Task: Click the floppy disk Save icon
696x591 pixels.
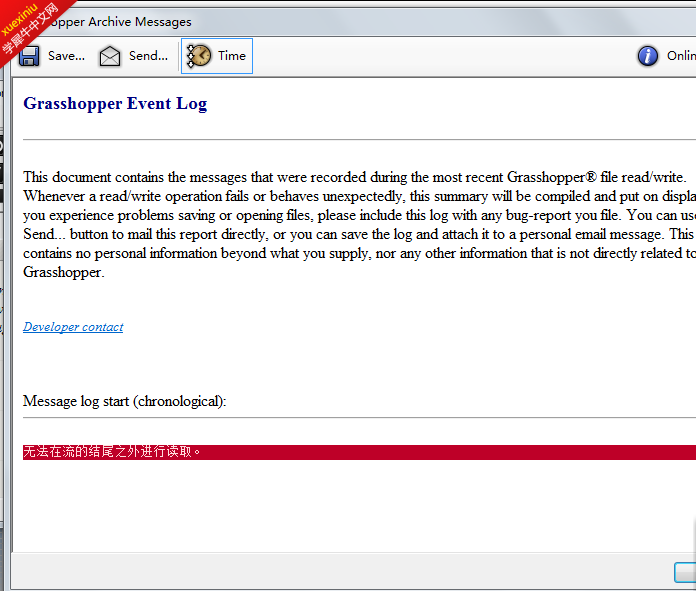Action: coord(29,56)
